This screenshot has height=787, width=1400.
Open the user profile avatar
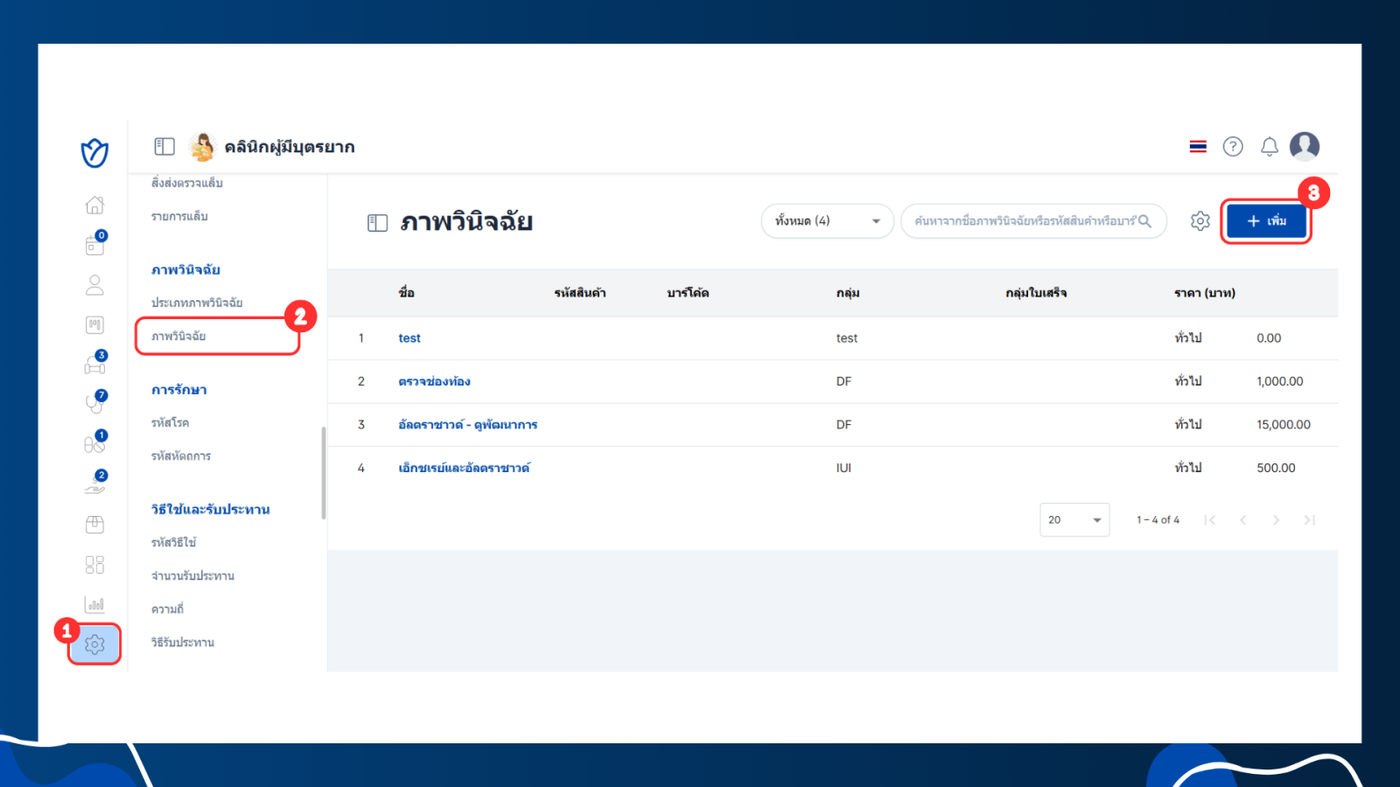pyautogui.click(x=1304, y=146)
